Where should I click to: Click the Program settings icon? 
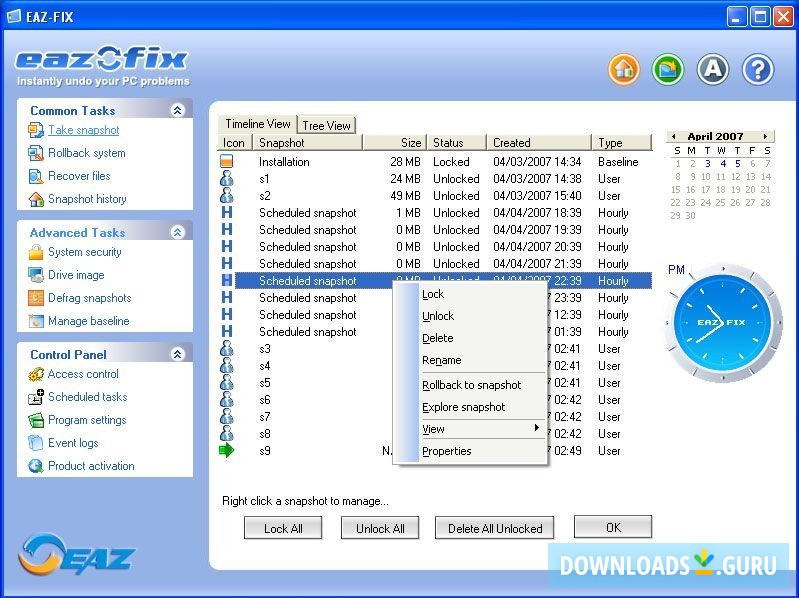pyautogui.click(x=36, y=420)
